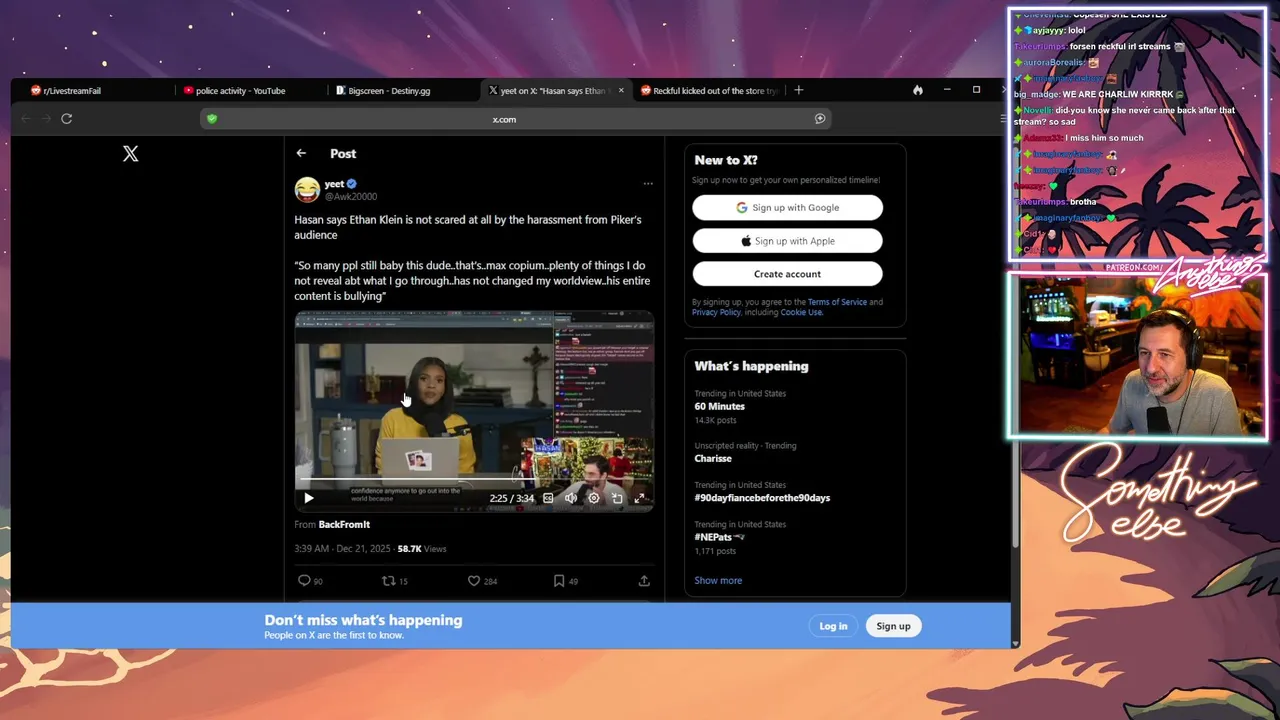Image resolution: width=1280 pixels, height=720 pixels.
Task: Reload the page with refresh icon
Action: tap(67, 119)
